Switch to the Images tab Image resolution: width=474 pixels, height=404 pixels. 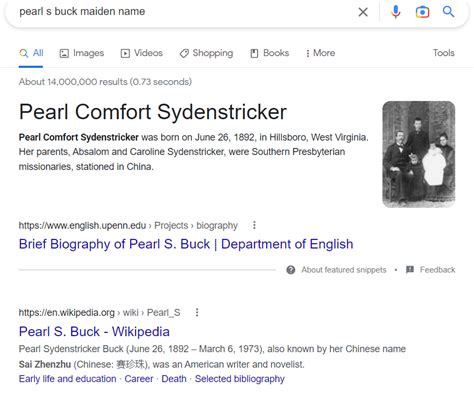82,53
